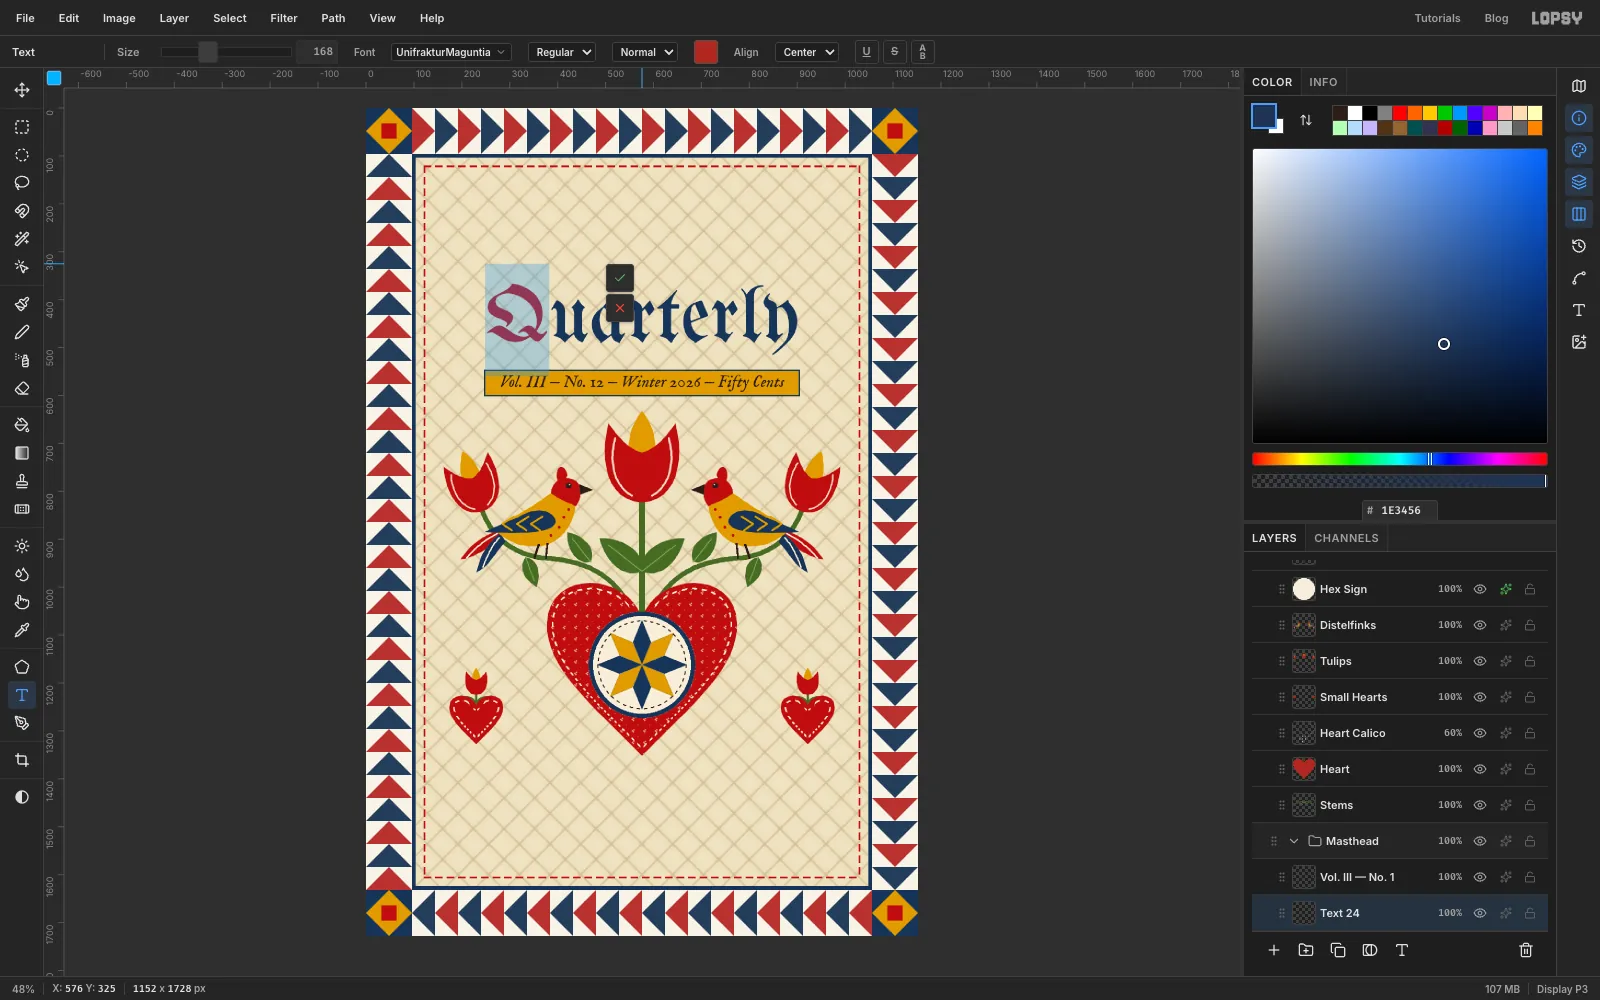The height and width of the screenshot is (1000, 1600).
Task: Open the Blog link
Action: 1496,18
